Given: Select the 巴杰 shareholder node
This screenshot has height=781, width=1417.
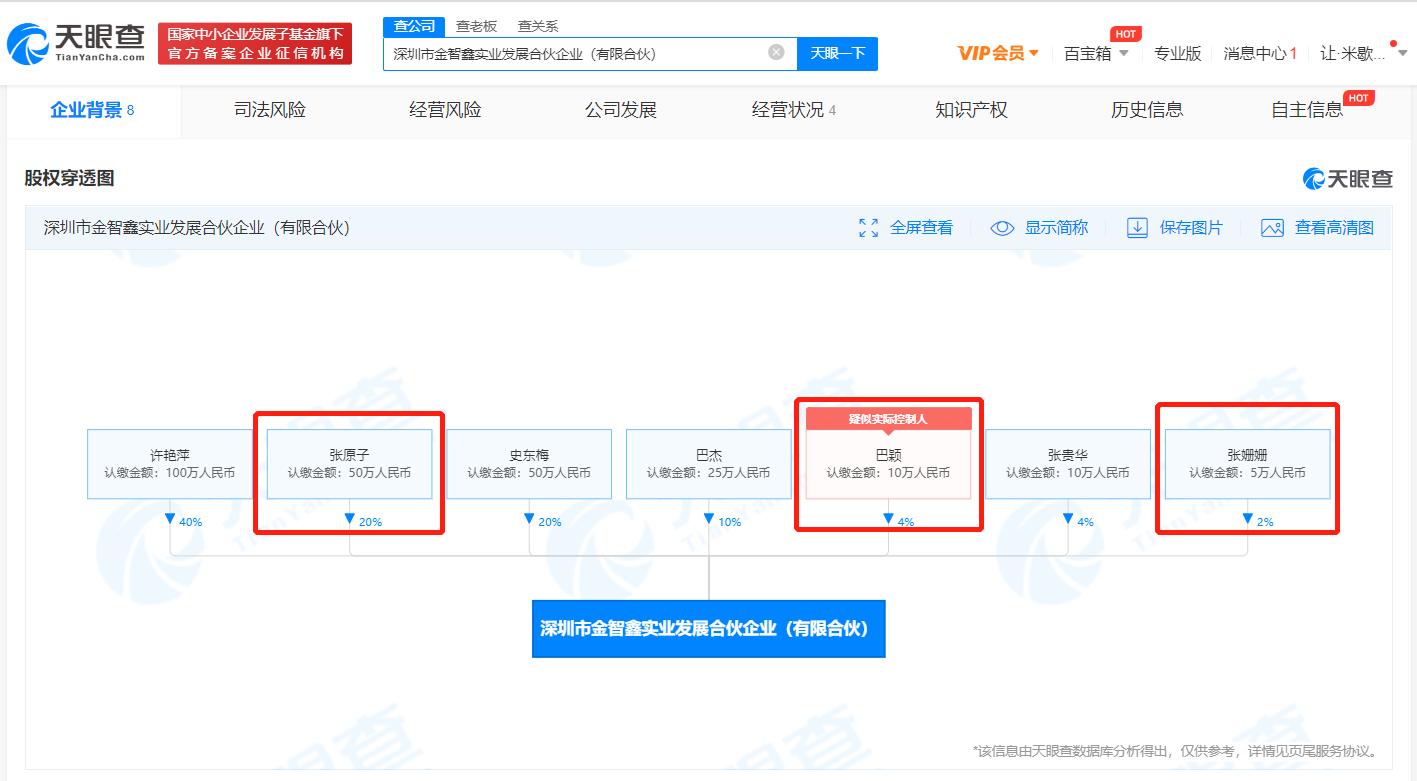Looking at the screenshot, I should pos(709,464).
